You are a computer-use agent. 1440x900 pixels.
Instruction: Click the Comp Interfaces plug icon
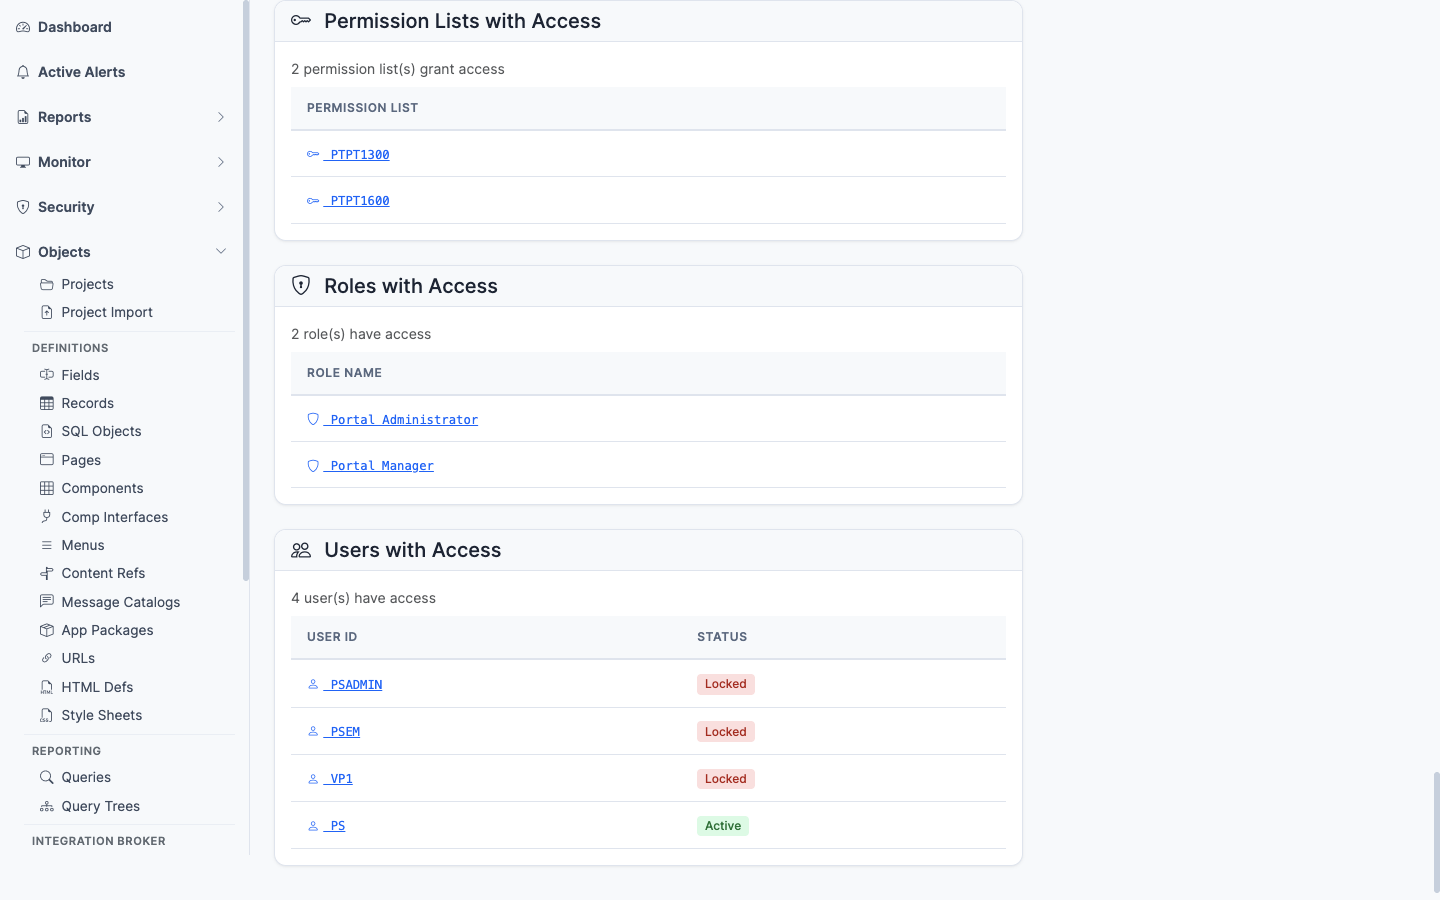click(x=47, y=517)
